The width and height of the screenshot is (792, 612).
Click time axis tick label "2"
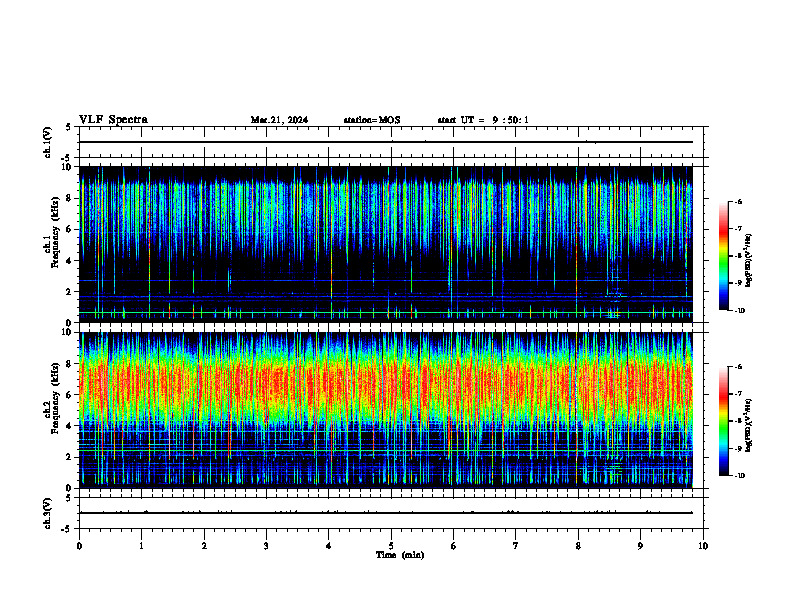point(204,546)
